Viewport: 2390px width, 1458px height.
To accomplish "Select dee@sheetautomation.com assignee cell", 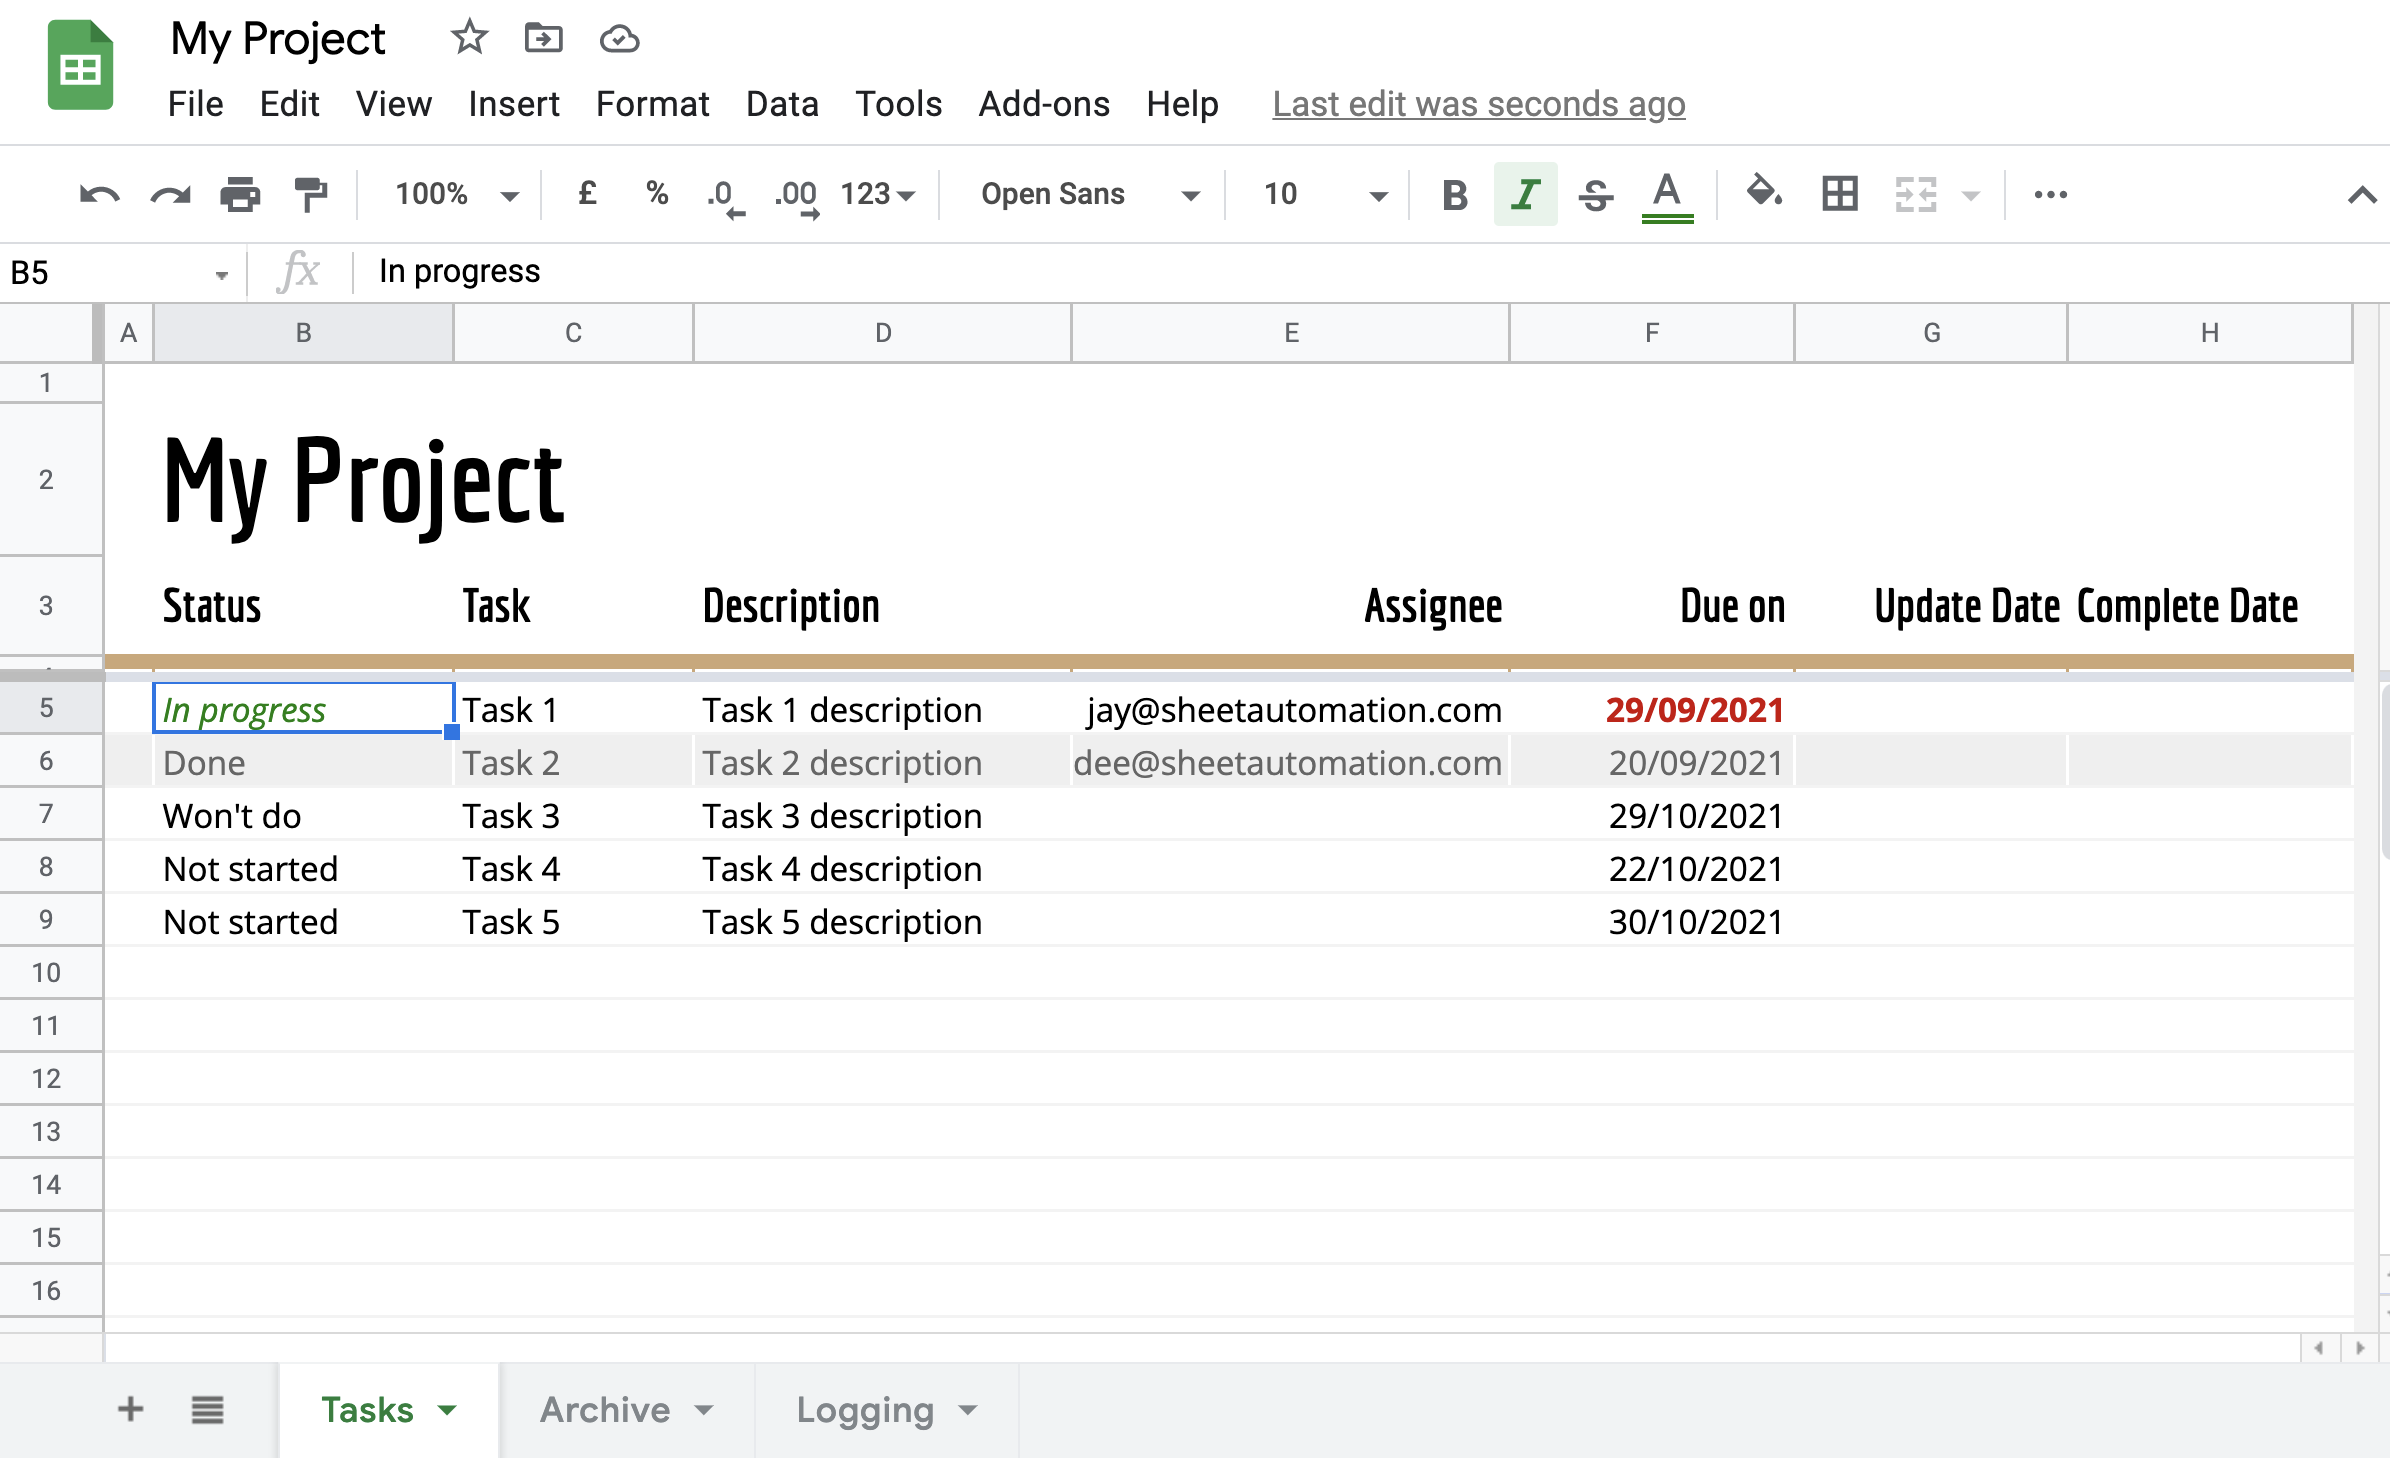I will click(x=1291, y=762).
